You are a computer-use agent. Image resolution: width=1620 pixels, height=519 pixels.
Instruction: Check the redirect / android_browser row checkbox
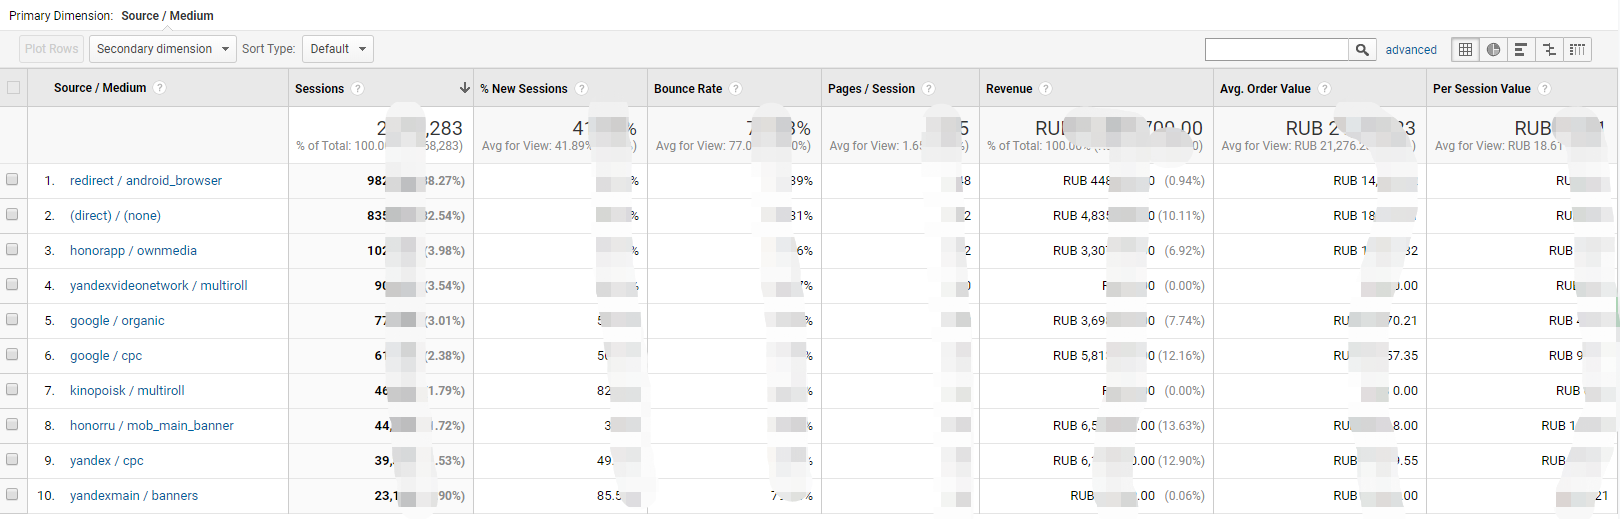pos(13,180)
